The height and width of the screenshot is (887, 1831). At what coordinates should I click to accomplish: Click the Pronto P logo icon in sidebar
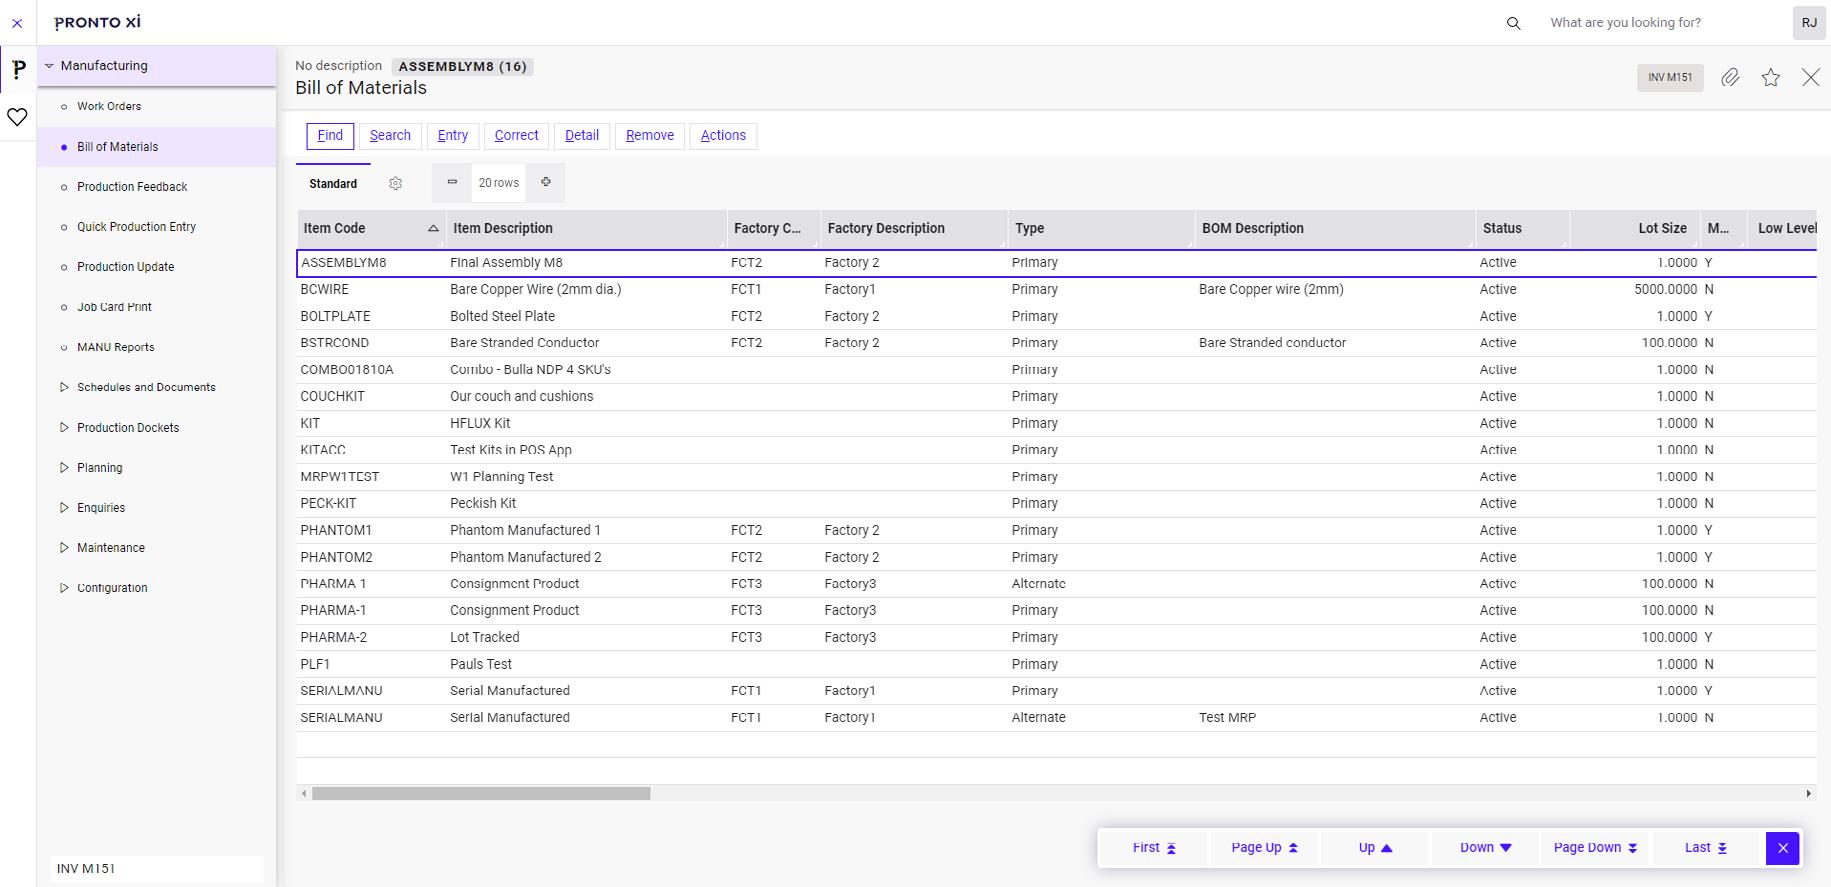click(x=18, y=70)
